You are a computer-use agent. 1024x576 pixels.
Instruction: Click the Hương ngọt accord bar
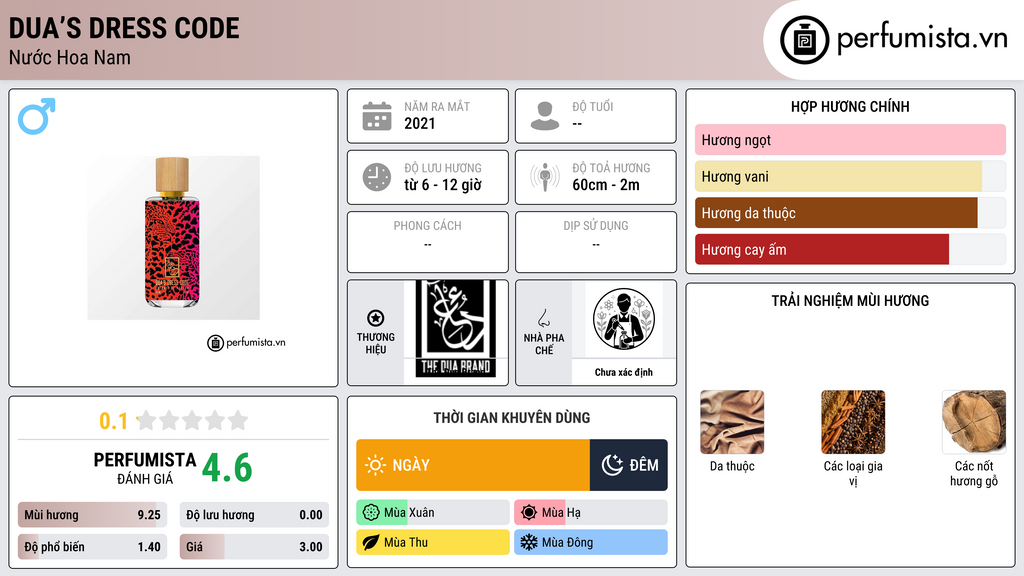(850, 140)
